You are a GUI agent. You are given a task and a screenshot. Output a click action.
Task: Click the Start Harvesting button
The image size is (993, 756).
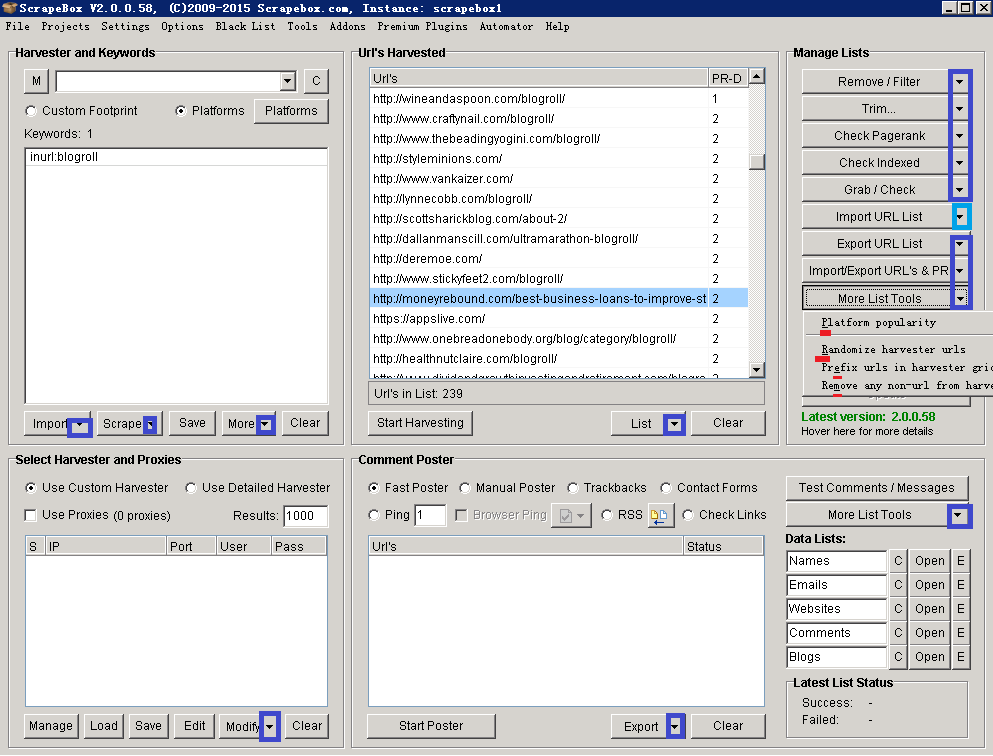[x=420, y=423]
